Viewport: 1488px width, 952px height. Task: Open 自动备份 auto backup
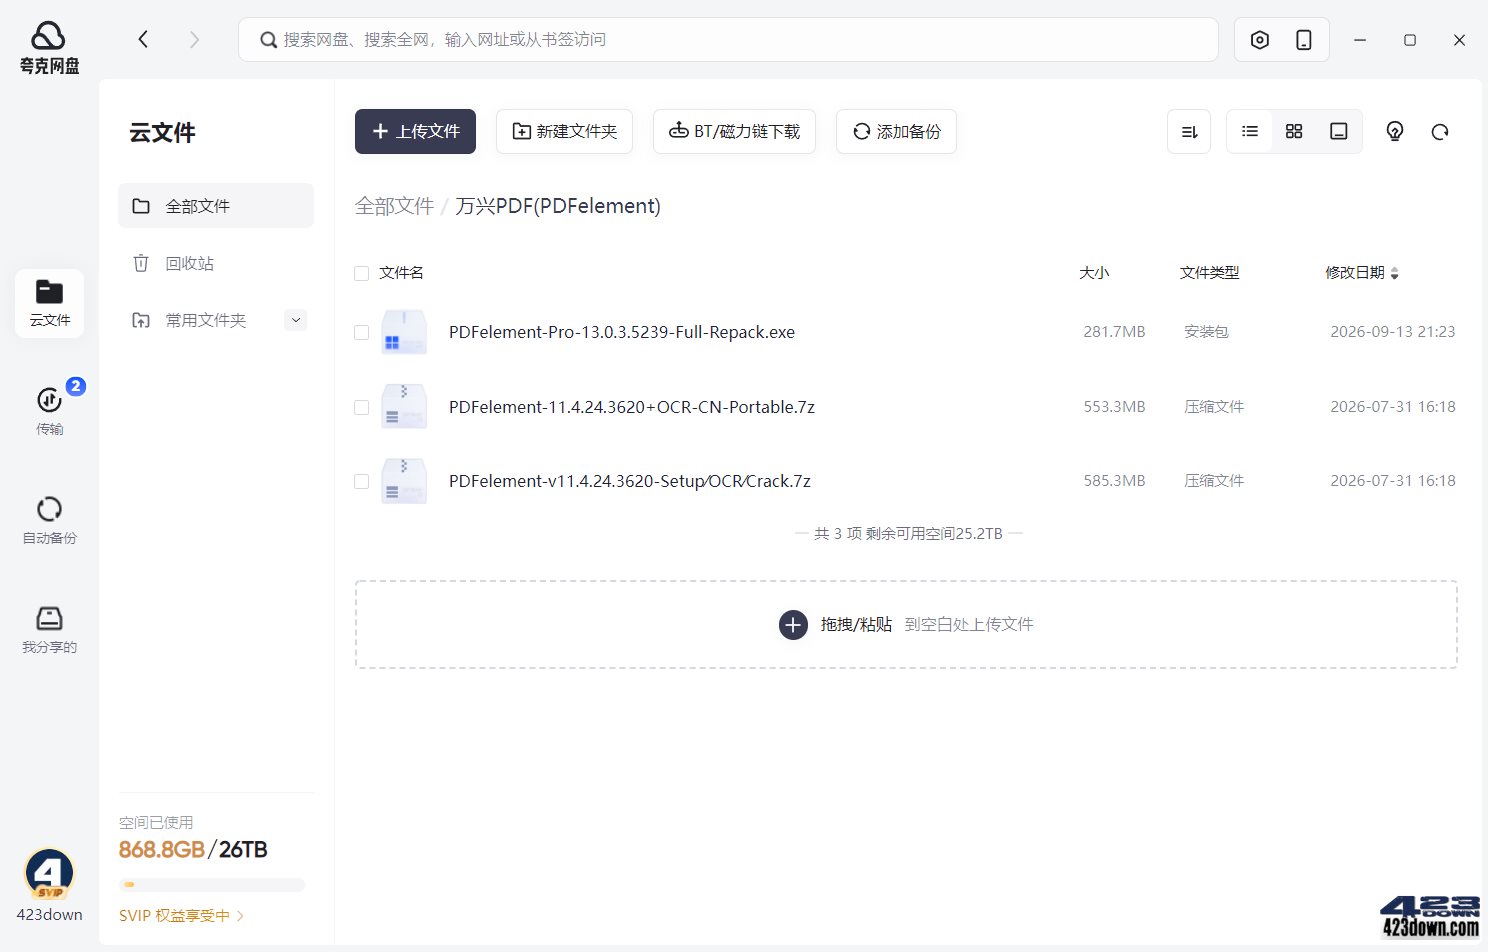point(50,520)
